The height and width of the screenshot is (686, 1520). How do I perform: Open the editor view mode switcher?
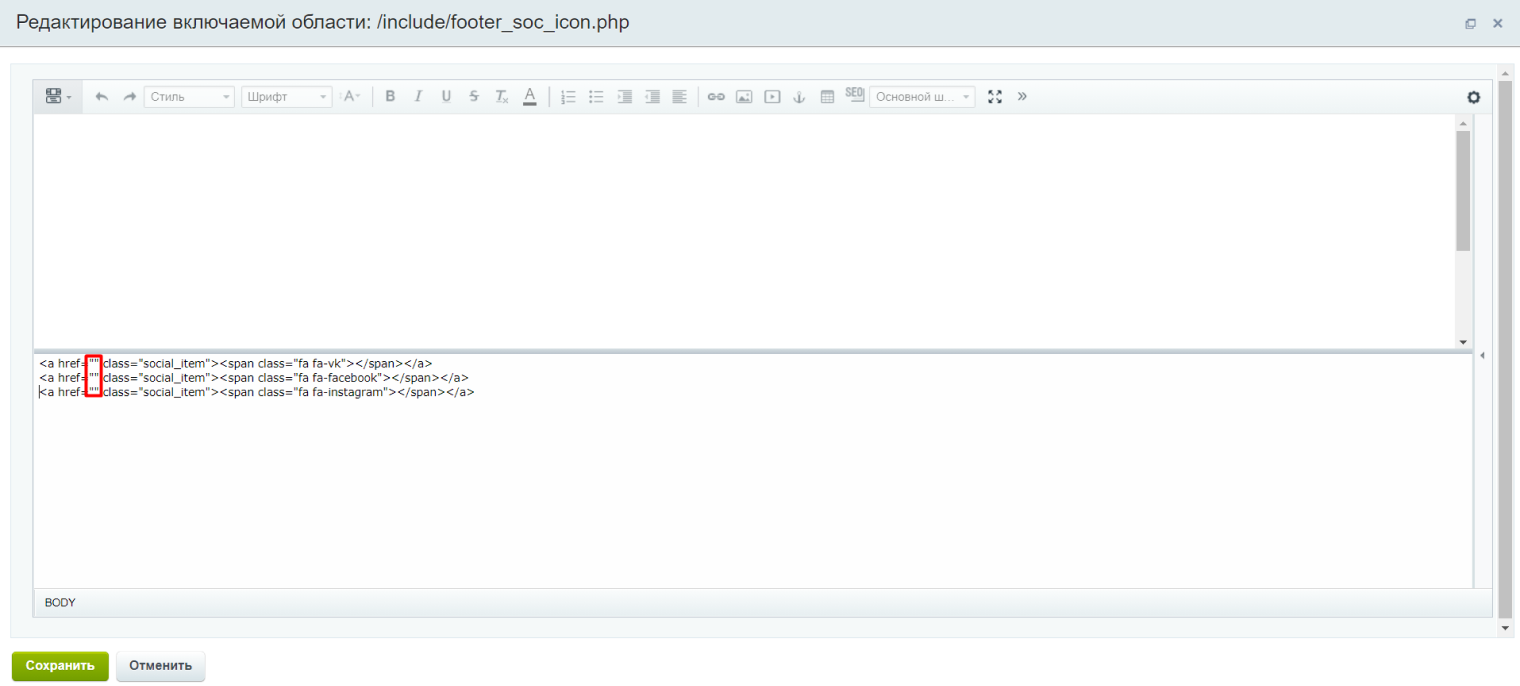57,97
